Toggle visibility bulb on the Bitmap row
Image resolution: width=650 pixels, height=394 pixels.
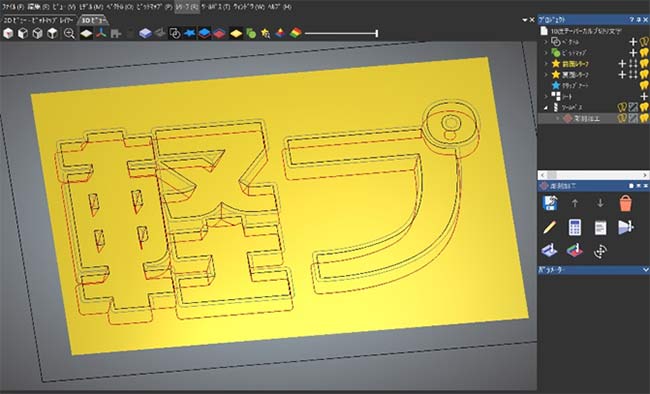[x=644, y=53]
